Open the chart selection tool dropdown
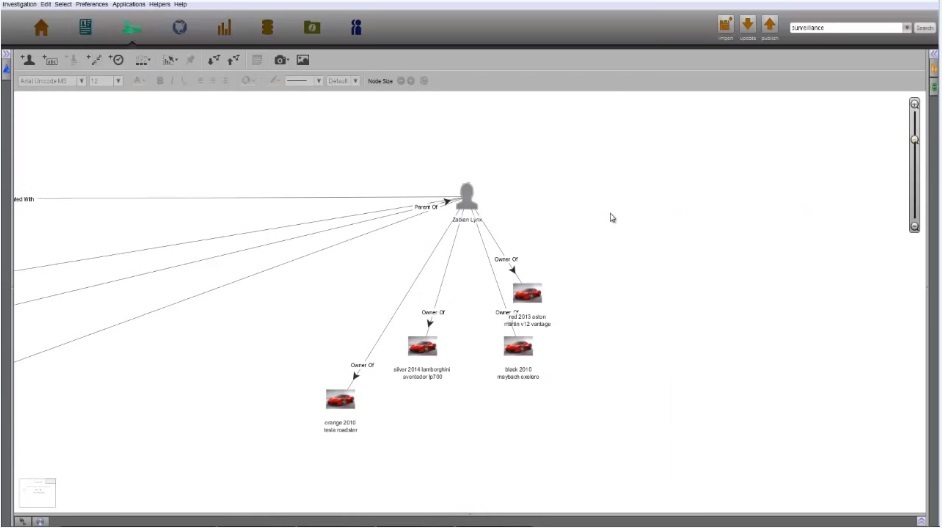The width and height of the screenshot is (942, 528). 170,60
